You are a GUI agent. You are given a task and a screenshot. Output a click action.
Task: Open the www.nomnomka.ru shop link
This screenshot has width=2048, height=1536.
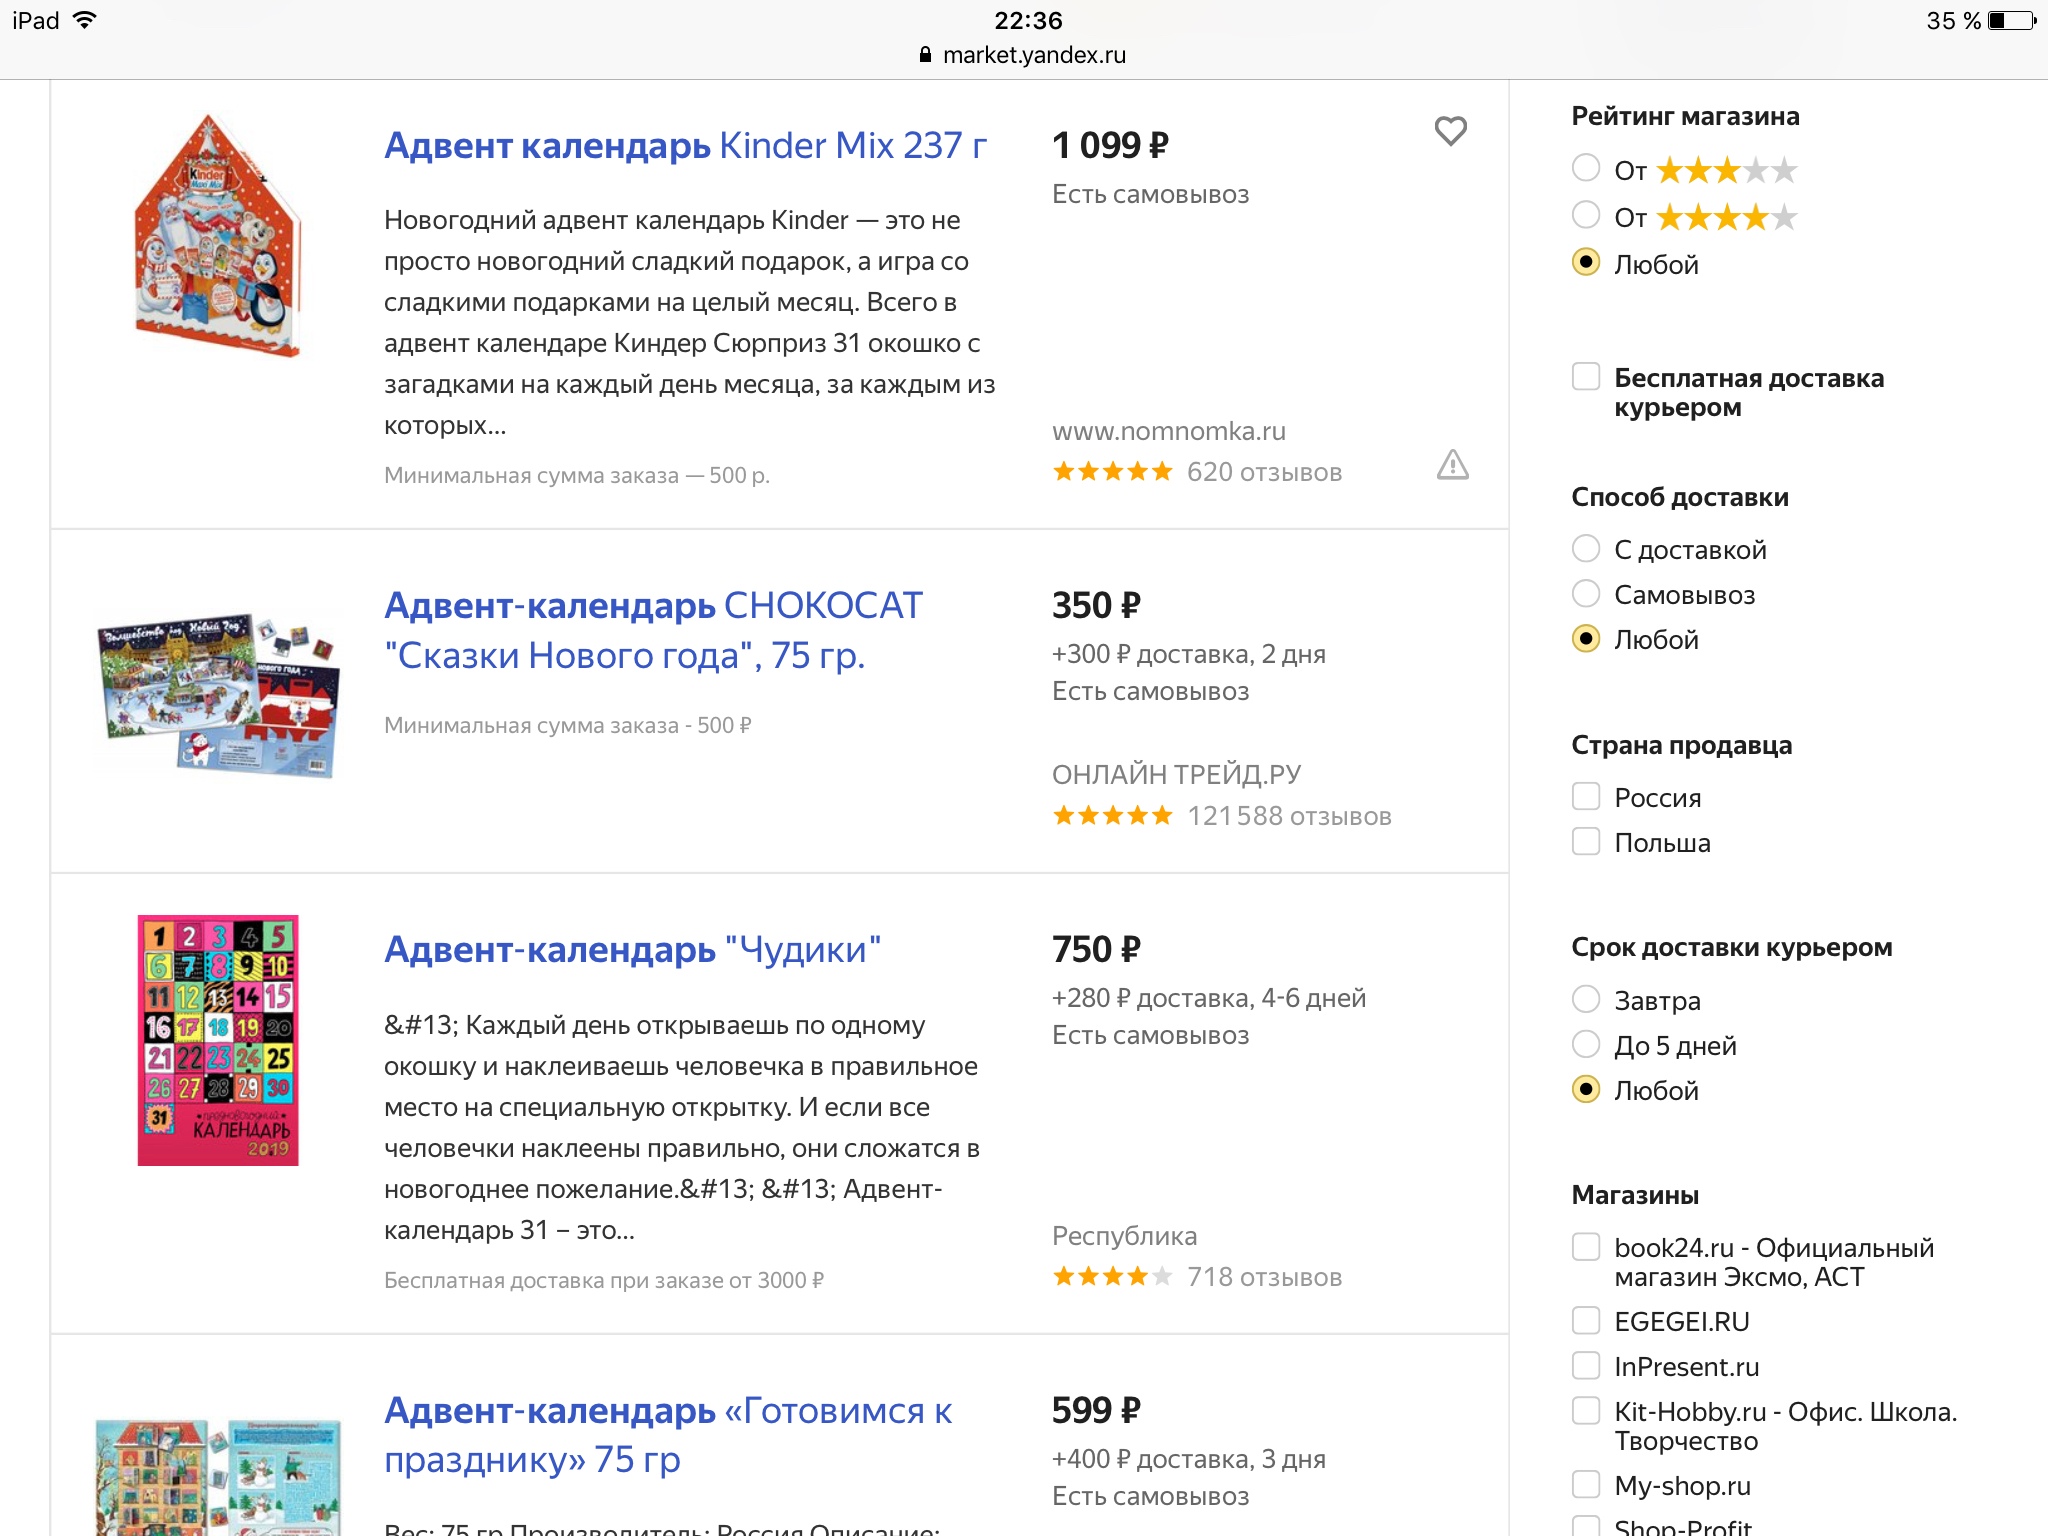pyautogui.click(x=1168, y=432)
